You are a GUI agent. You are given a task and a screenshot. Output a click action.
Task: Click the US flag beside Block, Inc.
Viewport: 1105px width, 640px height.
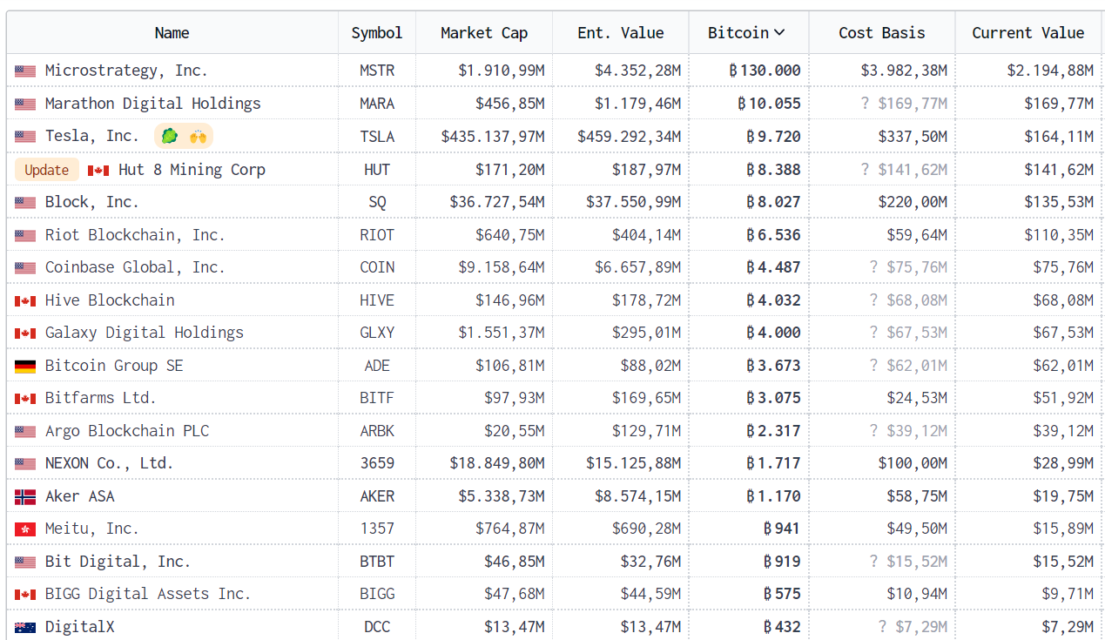click(25, 202)
